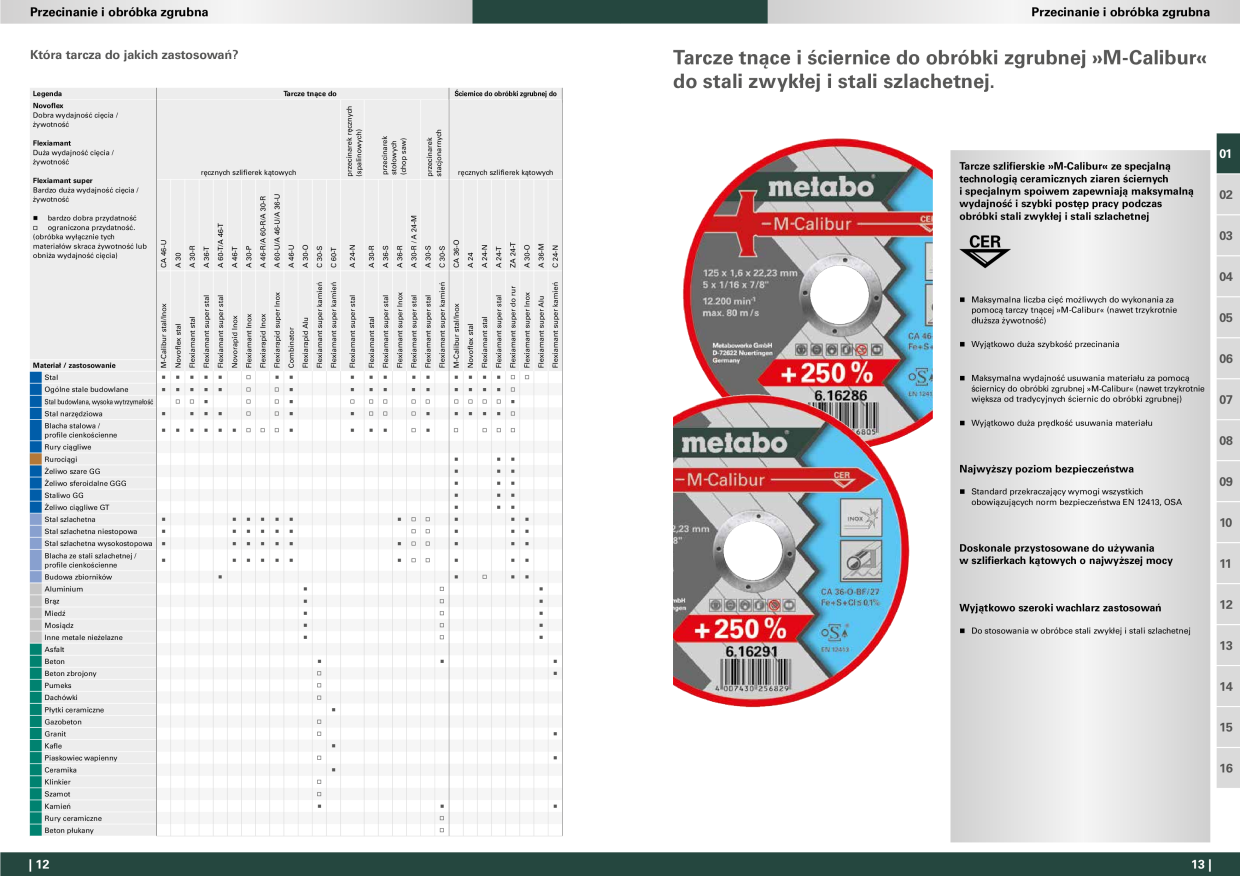The height and width of the screenshot is (876, 1240).
Task: Select the 'Aluminium' row label
Action: click(63, 589)
